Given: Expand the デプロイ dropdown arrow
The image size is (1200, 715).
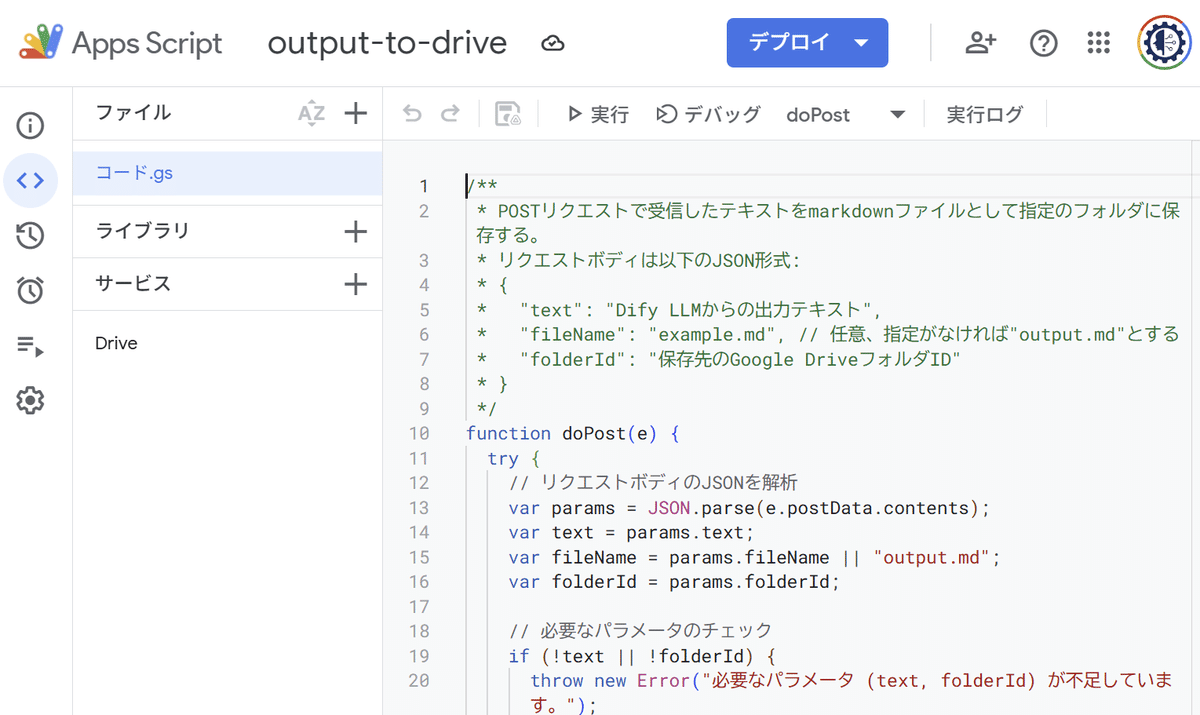Looking at the screenshot, I should 862,42.
